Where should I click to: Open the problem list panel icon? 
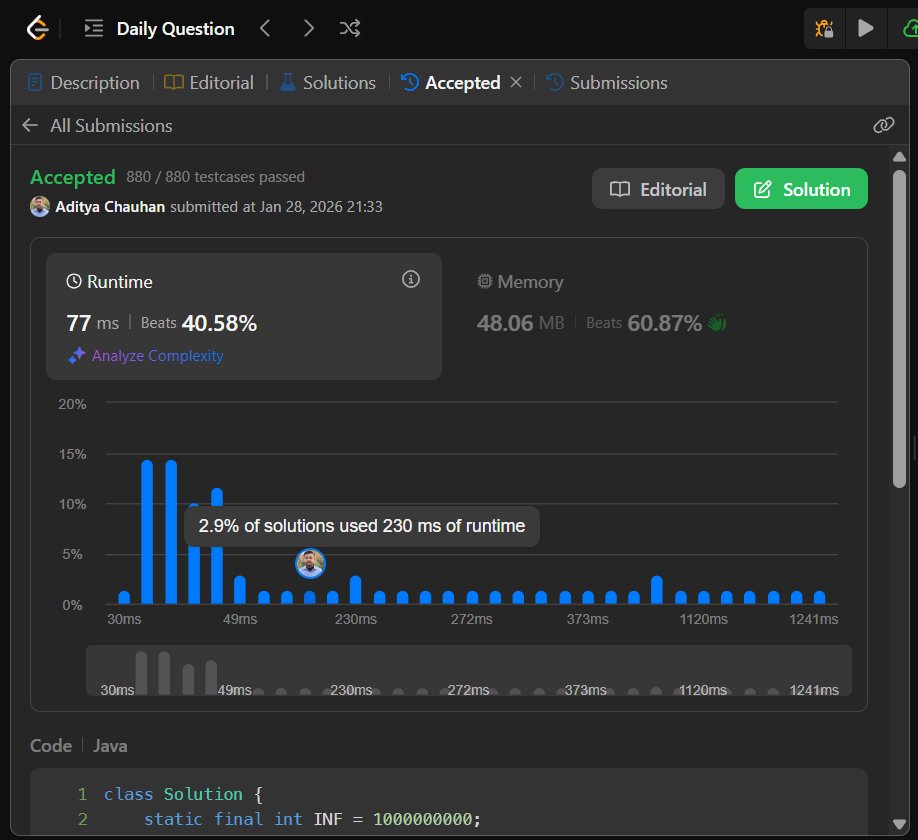[94, 28]
